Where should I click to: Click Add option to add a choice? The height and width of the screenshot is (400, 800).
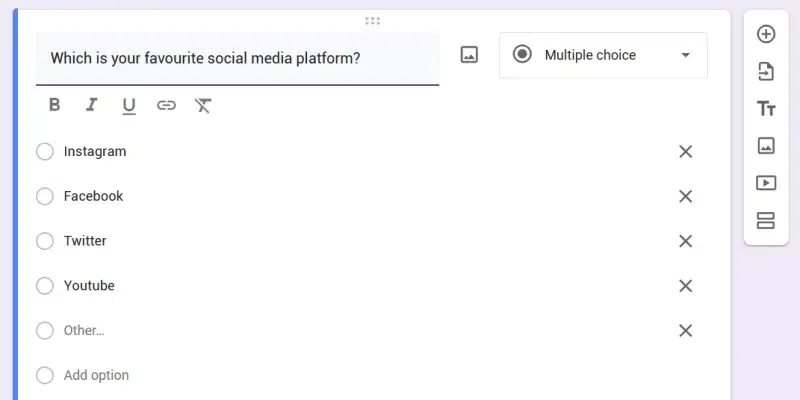tap(96, 376)
